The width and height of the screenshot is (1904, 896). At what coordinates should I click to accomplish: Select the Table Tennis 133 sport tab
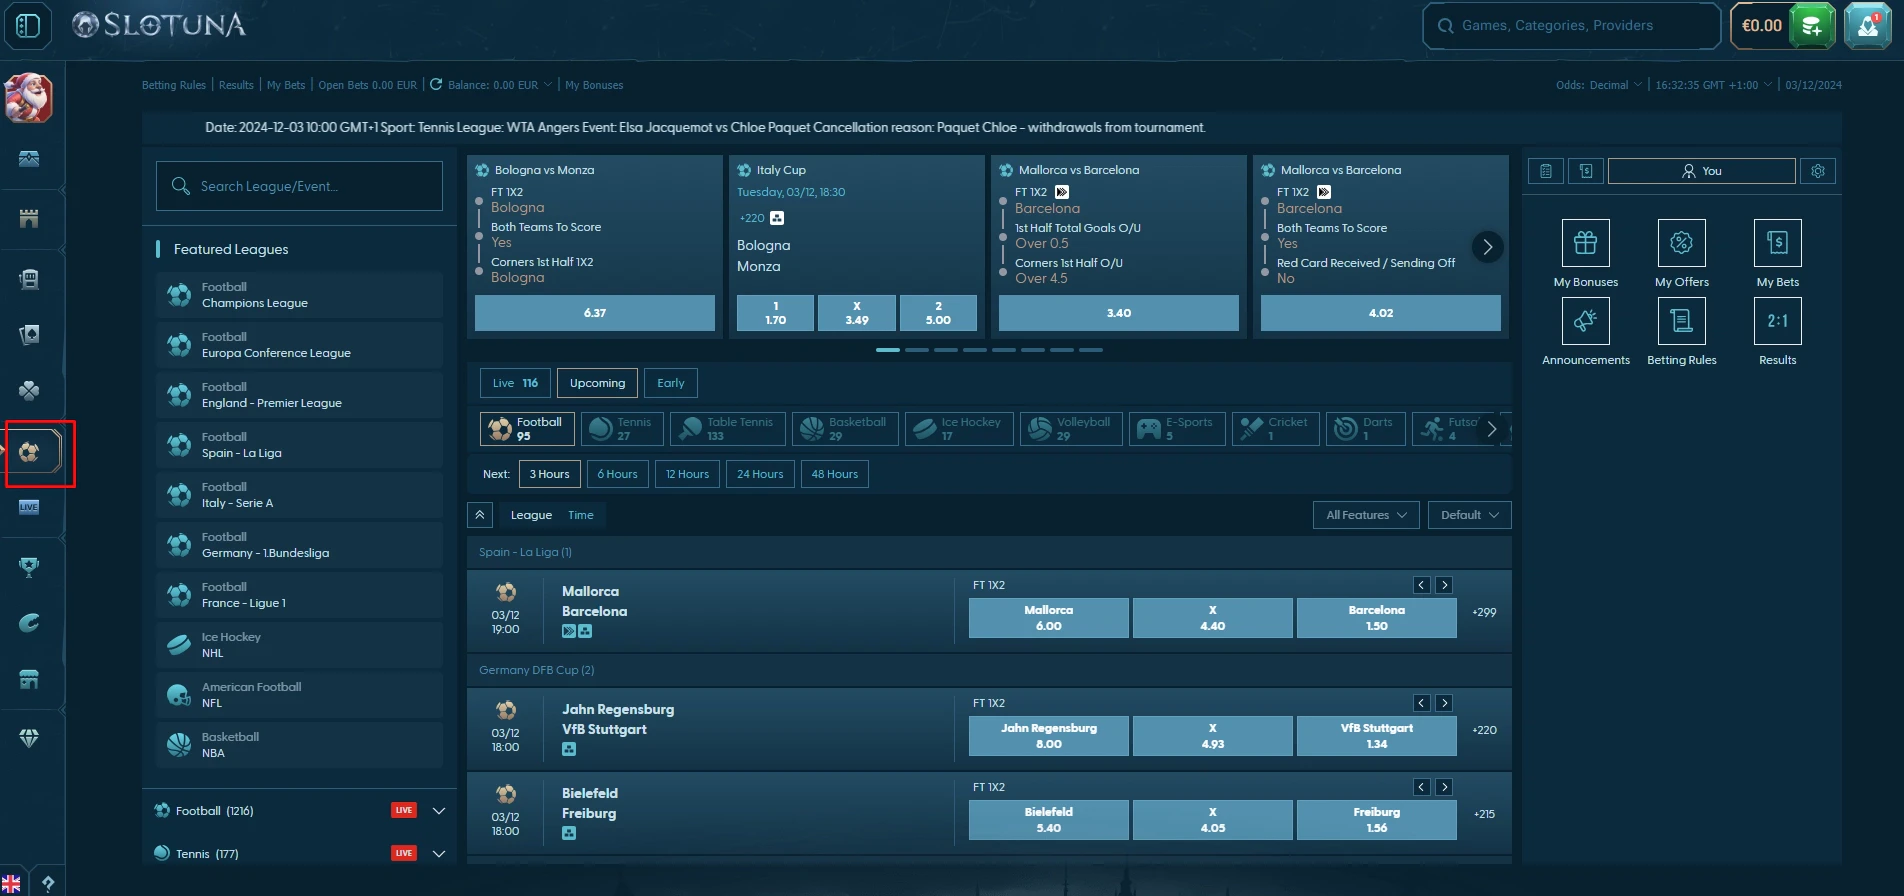pyautogui.click(x=728, y=429)
